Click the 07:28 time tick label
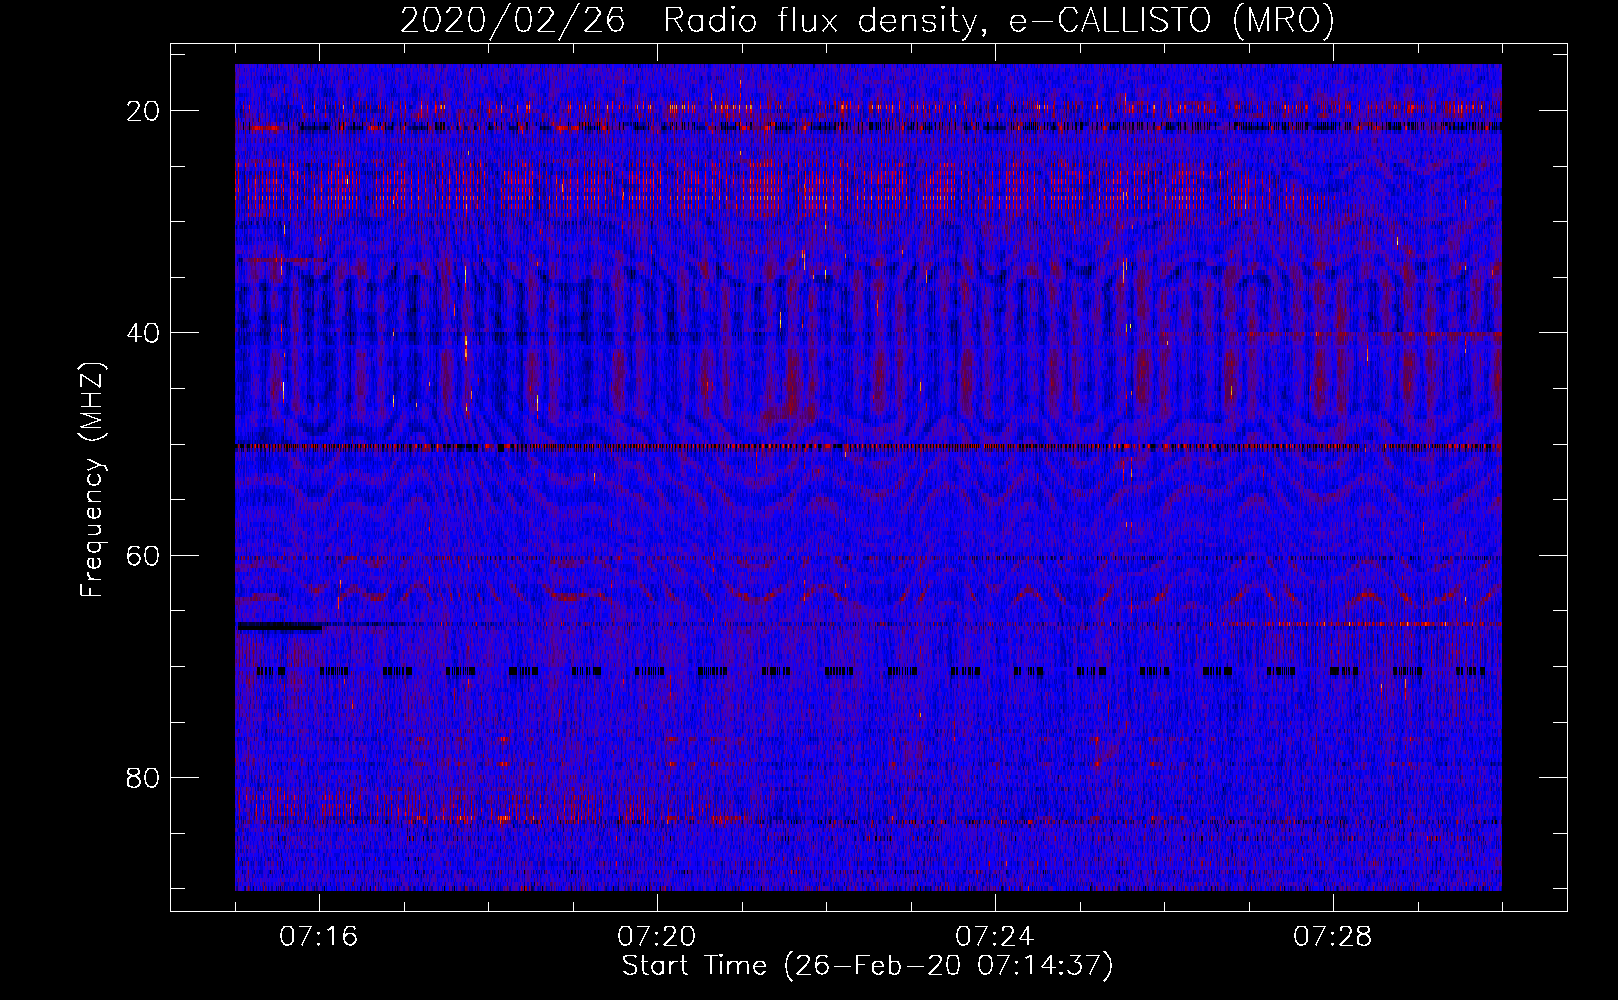Image resolution: width=1618 pixels, height=1000 pixels. [x=1332, y=937]
